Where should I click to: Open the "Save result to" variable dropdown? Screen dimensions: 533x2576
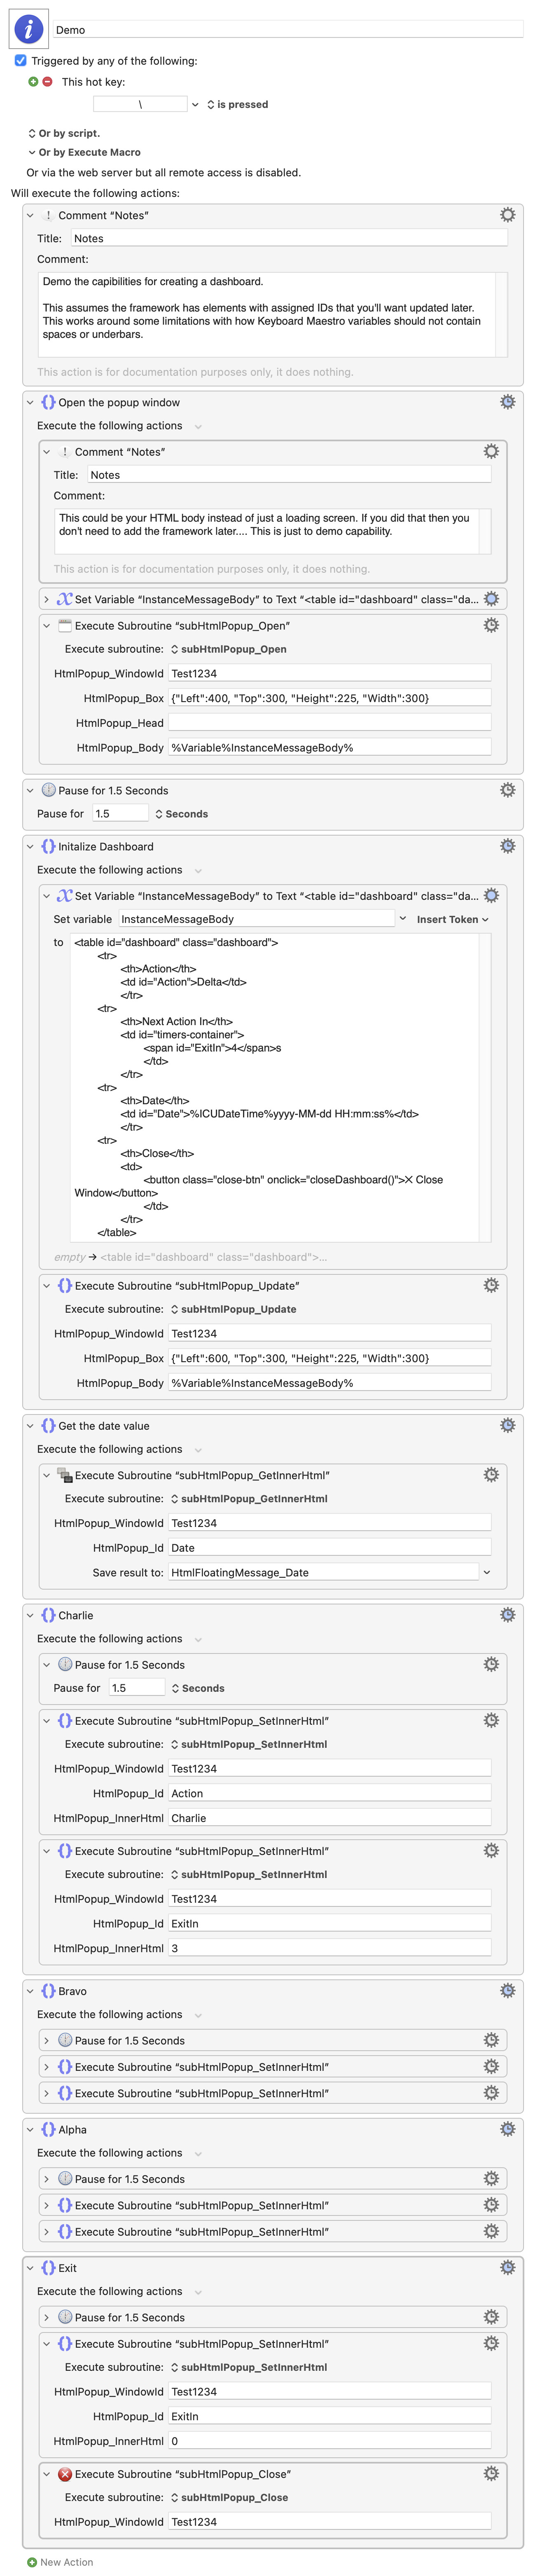click(x=487, y=1572)
